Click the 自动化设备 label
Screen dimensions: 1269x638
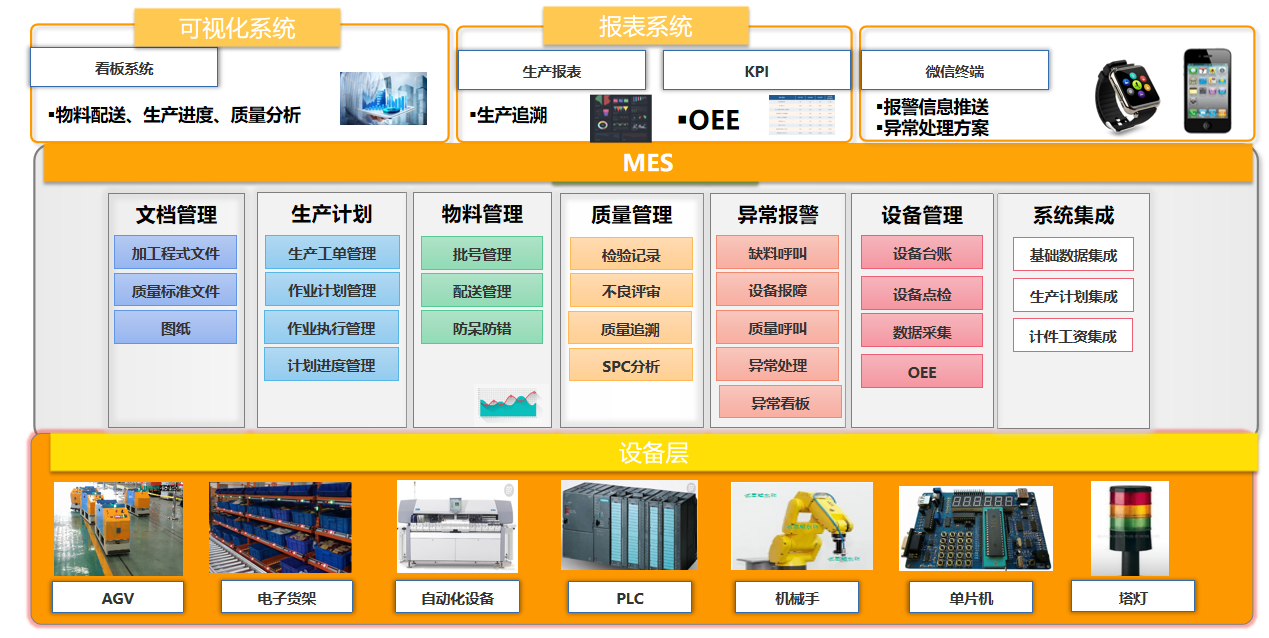tap(457, 598)
